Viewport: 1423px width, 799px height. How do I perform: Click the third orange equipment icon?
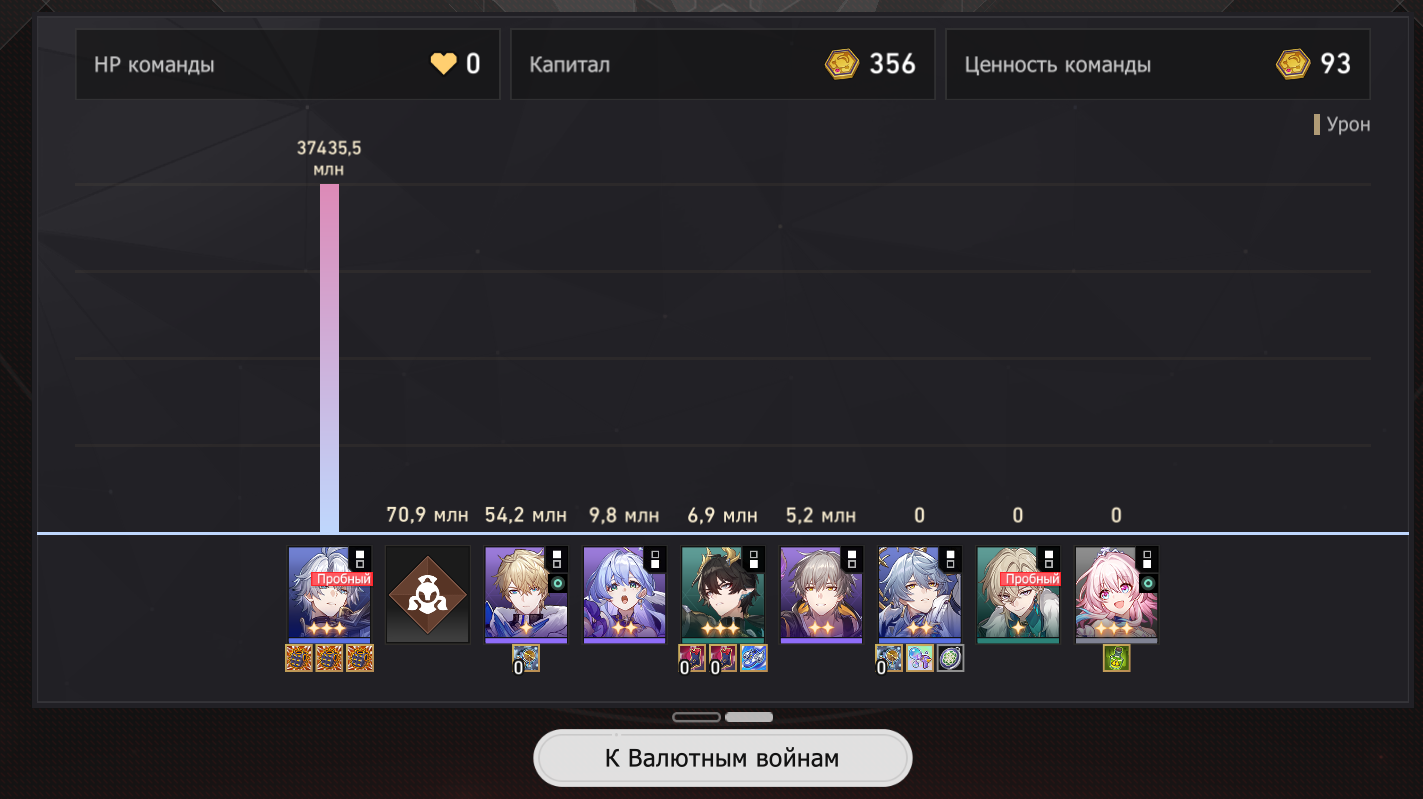coord(360,658)
